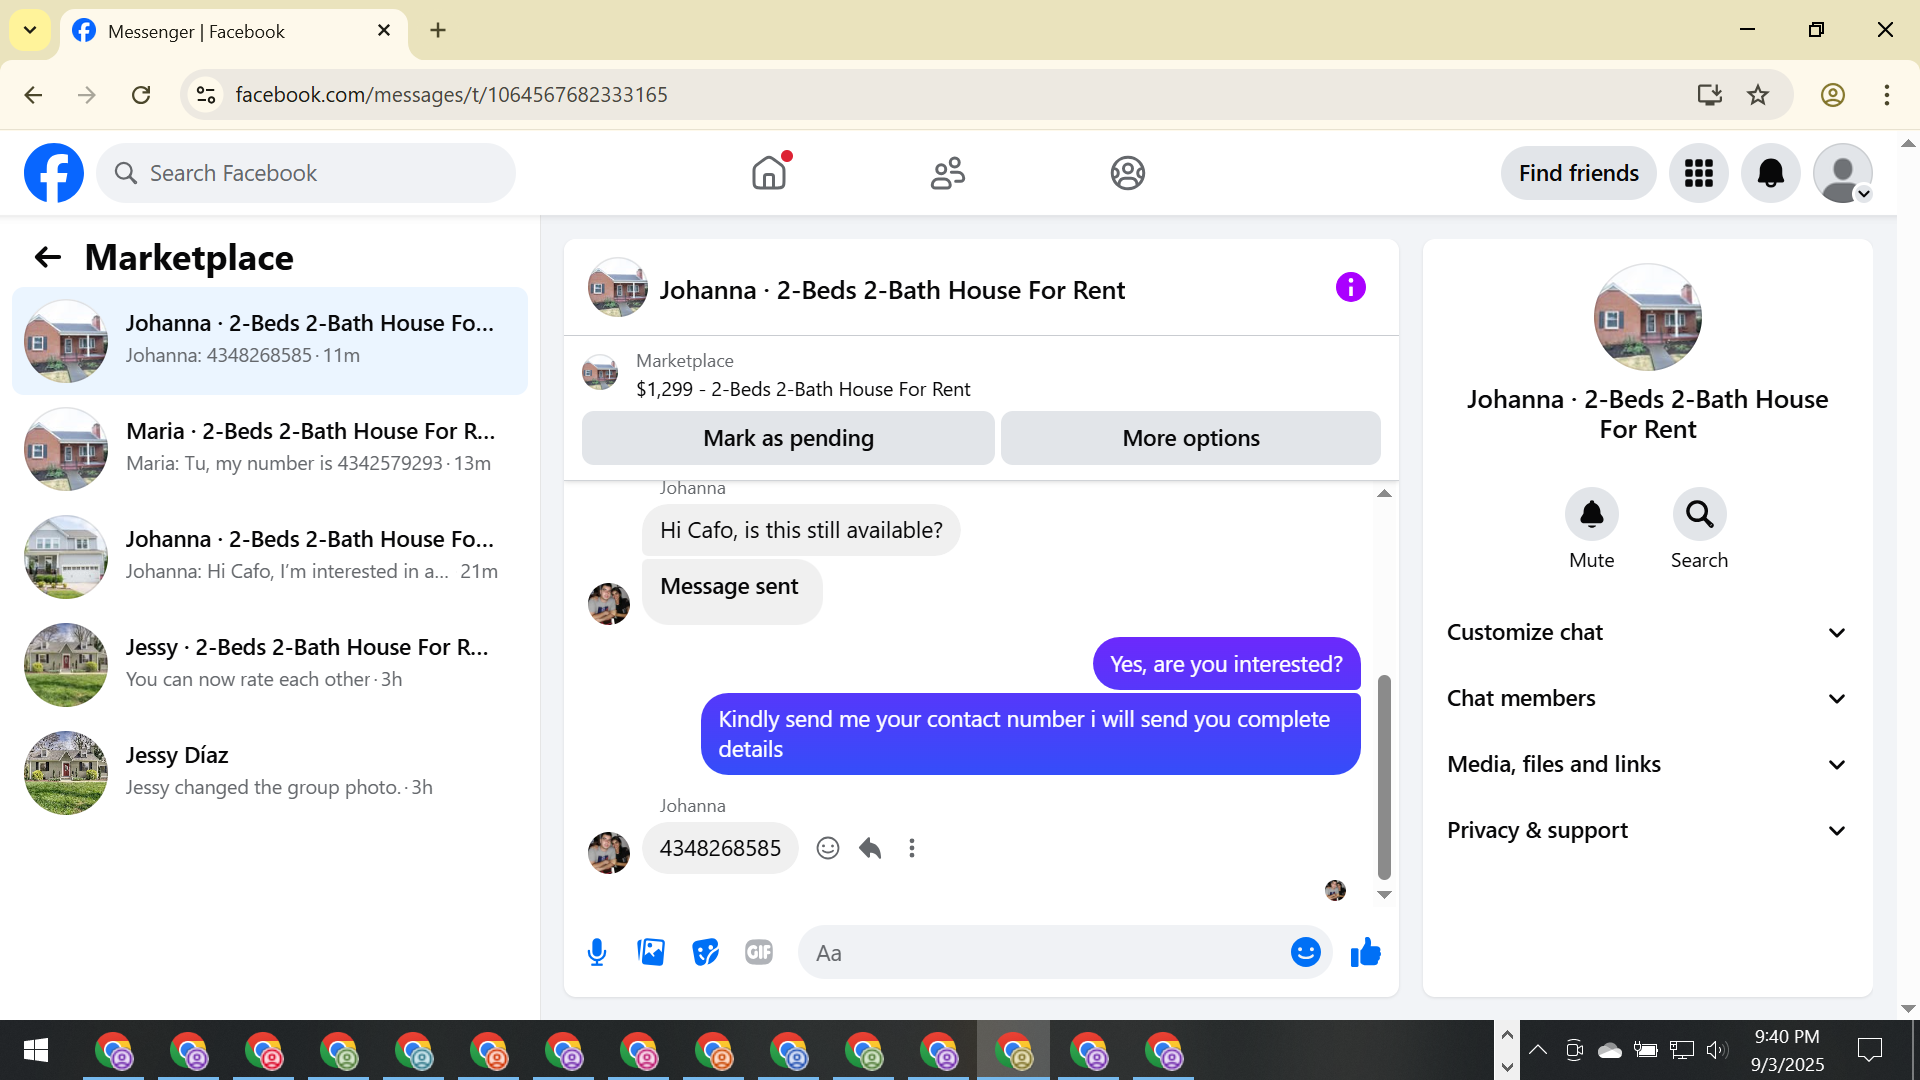The image size is (1920, 1080).
Task: Open the Facebook menu grid icon
Action: click(x=1699, y=173)
